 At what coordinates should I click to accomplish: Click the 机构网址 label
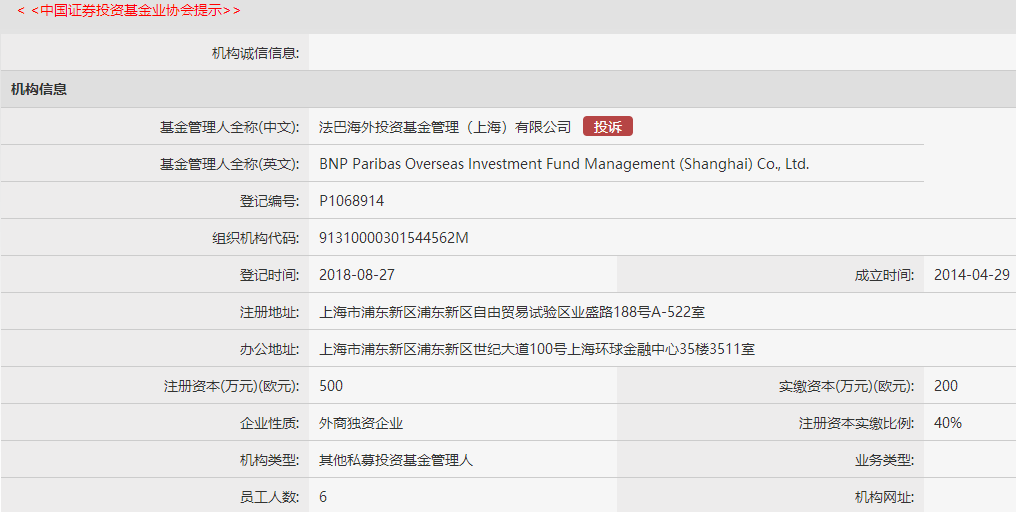click(884, 497)
